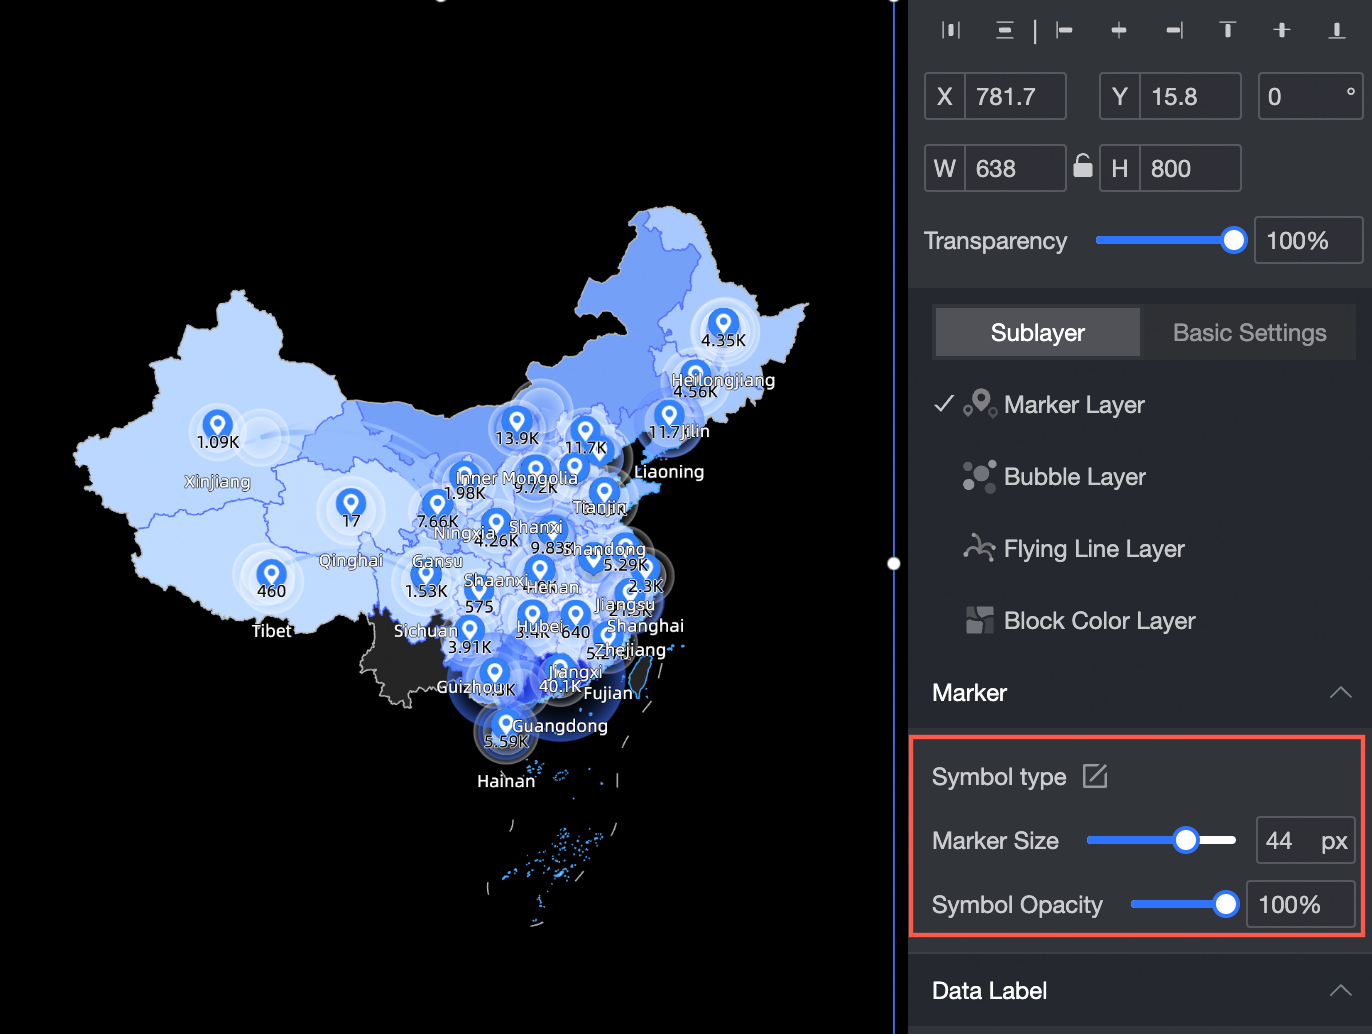Align the map layer to the top edge
Viewport: 1372px width, 1034px height.
point(1227,30)
